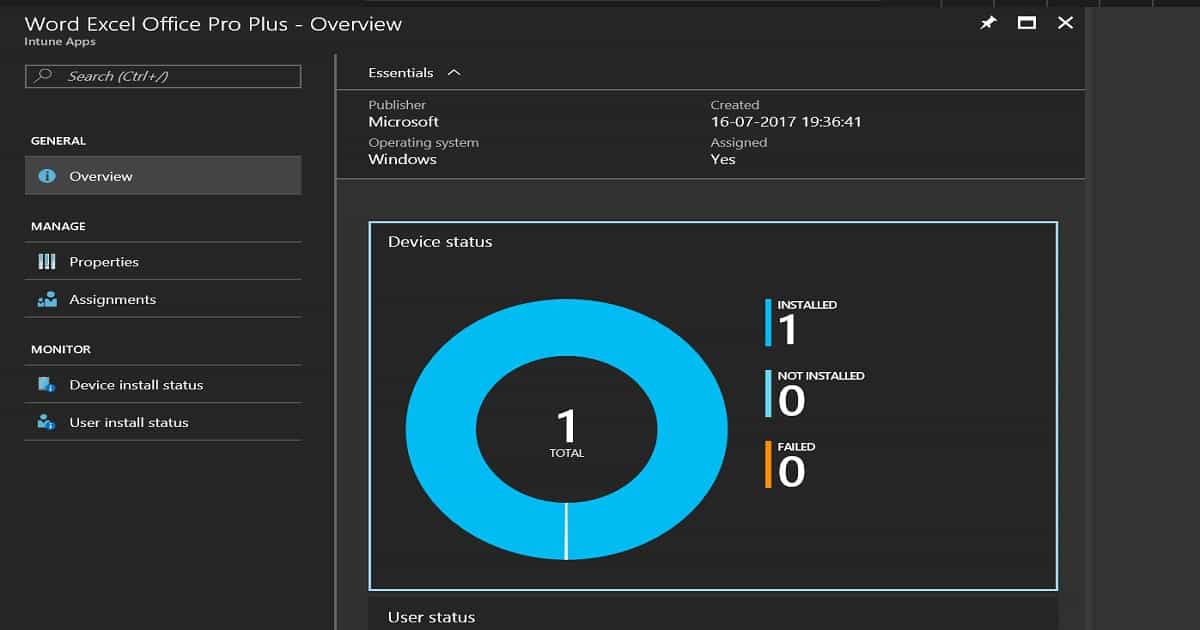Close the Overview blade
The height and width of the screenshot is (630, 1200).
pos(1065,22)
